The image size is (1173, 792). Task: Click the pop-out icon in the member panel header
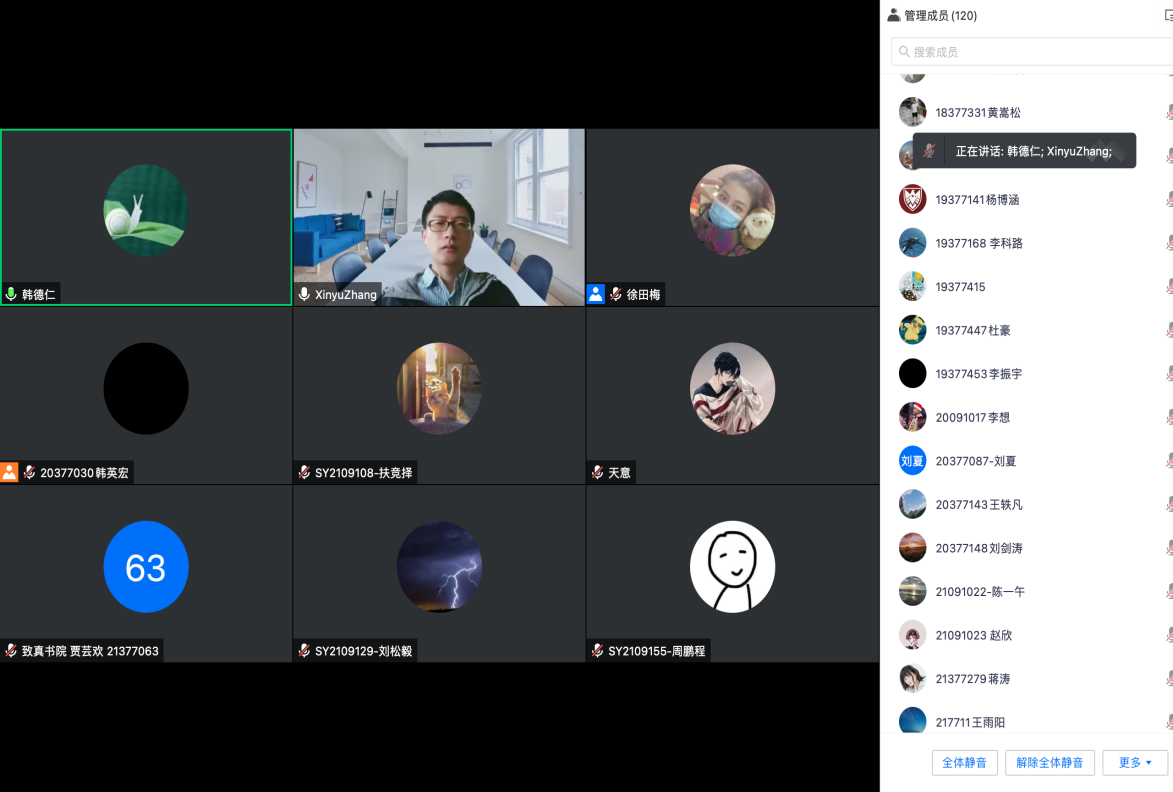(1167, 16)
